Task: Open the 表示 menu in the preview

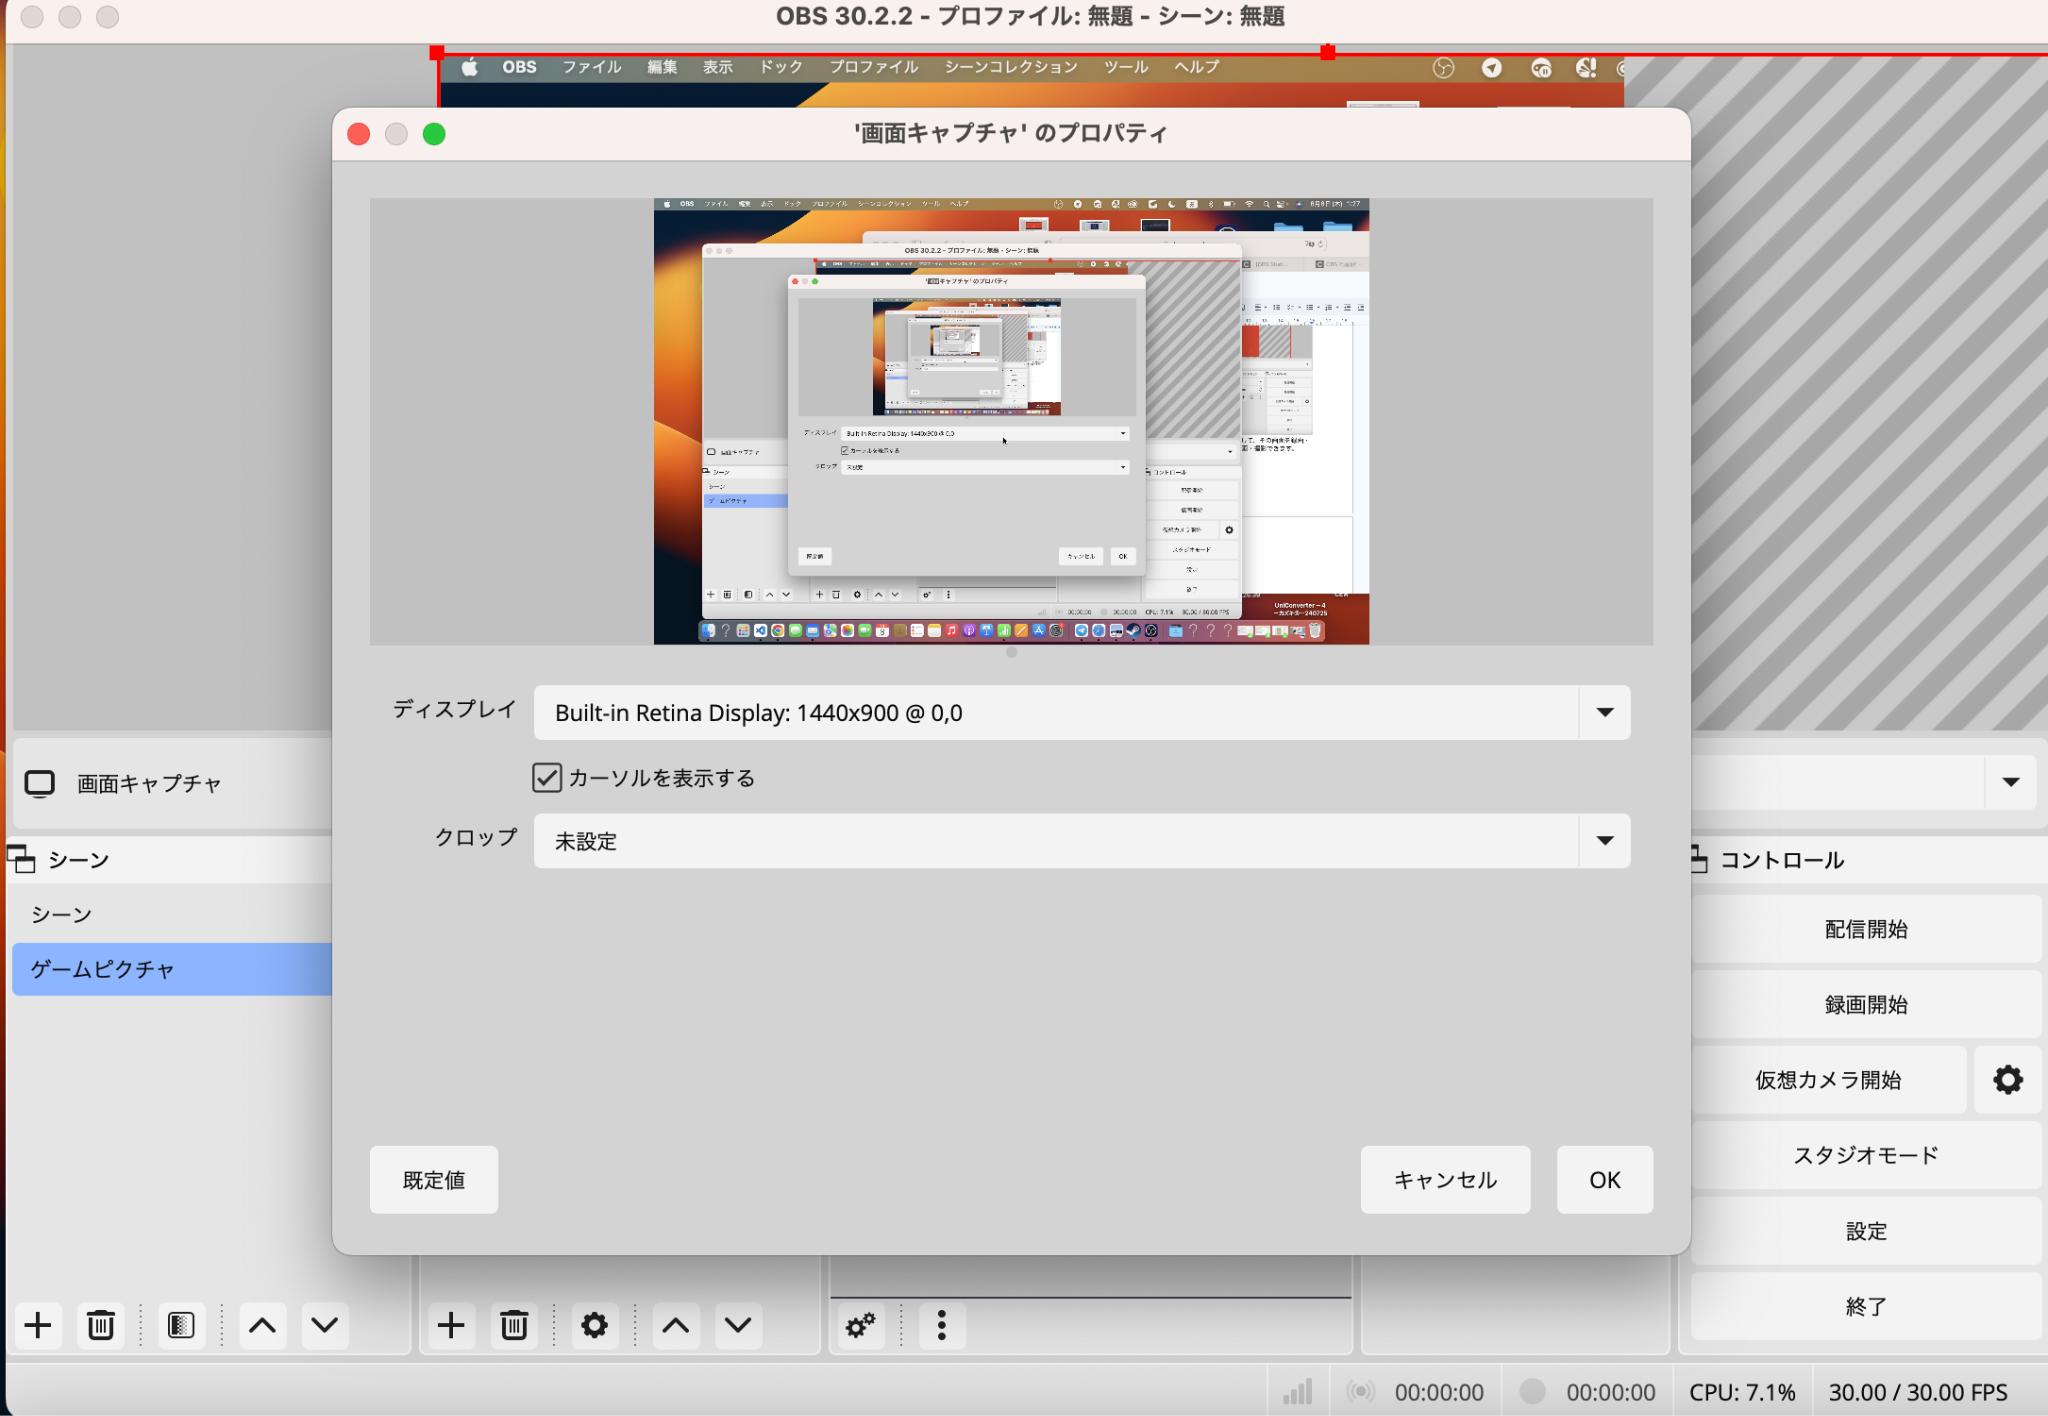Action: click(x=718, y=67)
